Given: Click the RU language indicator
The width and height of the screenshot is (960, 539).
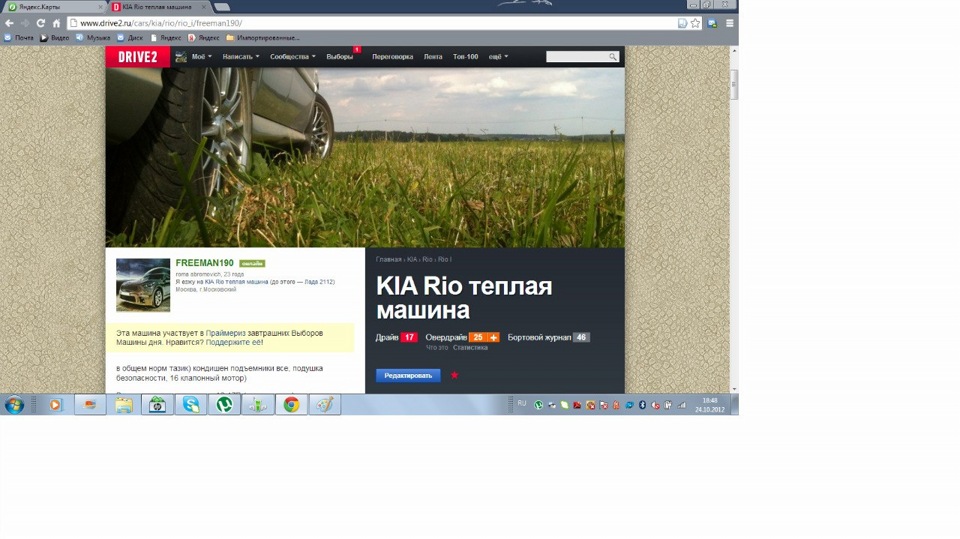Looking at the screenshot, I should (x=522, y=403).
